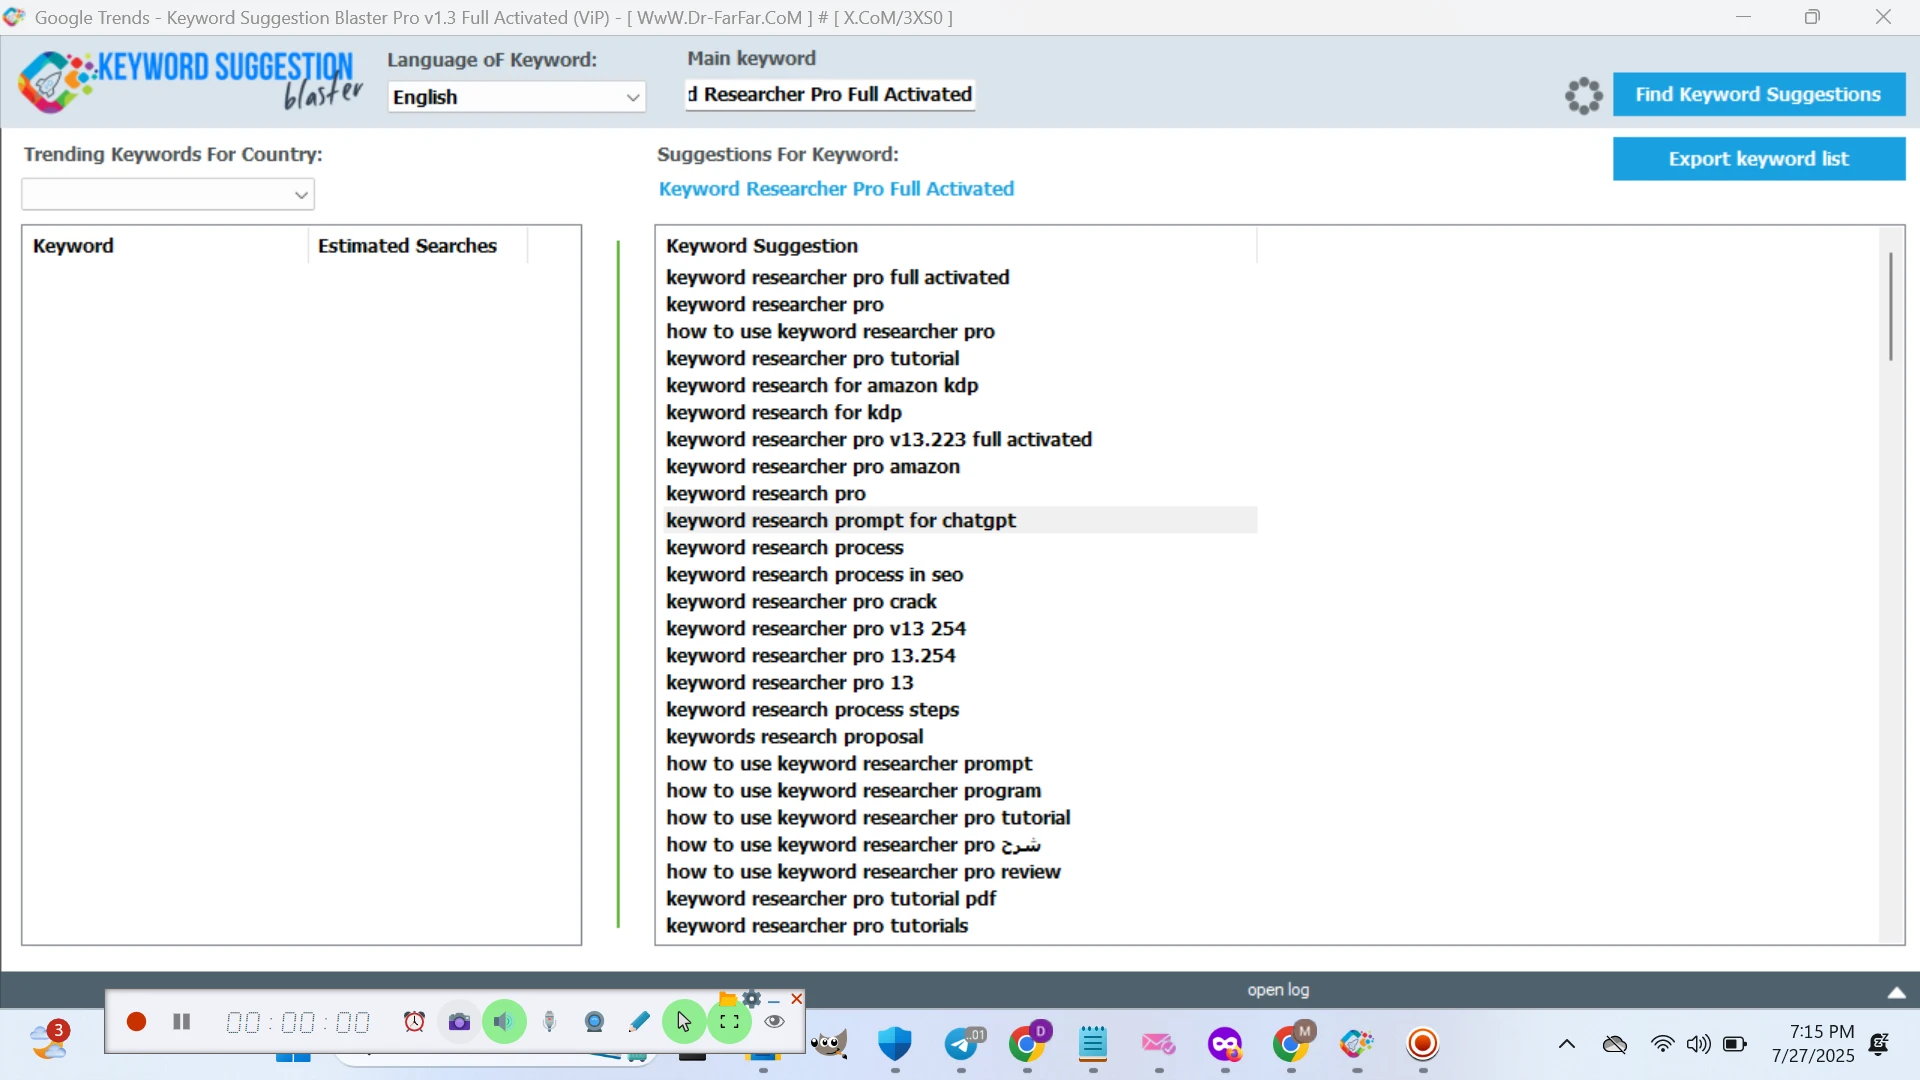Image resolution: width=1920 pixels, height=1080 pixels.
Task: Click Export keyword list button
Action: click(x=1758, y=159)
